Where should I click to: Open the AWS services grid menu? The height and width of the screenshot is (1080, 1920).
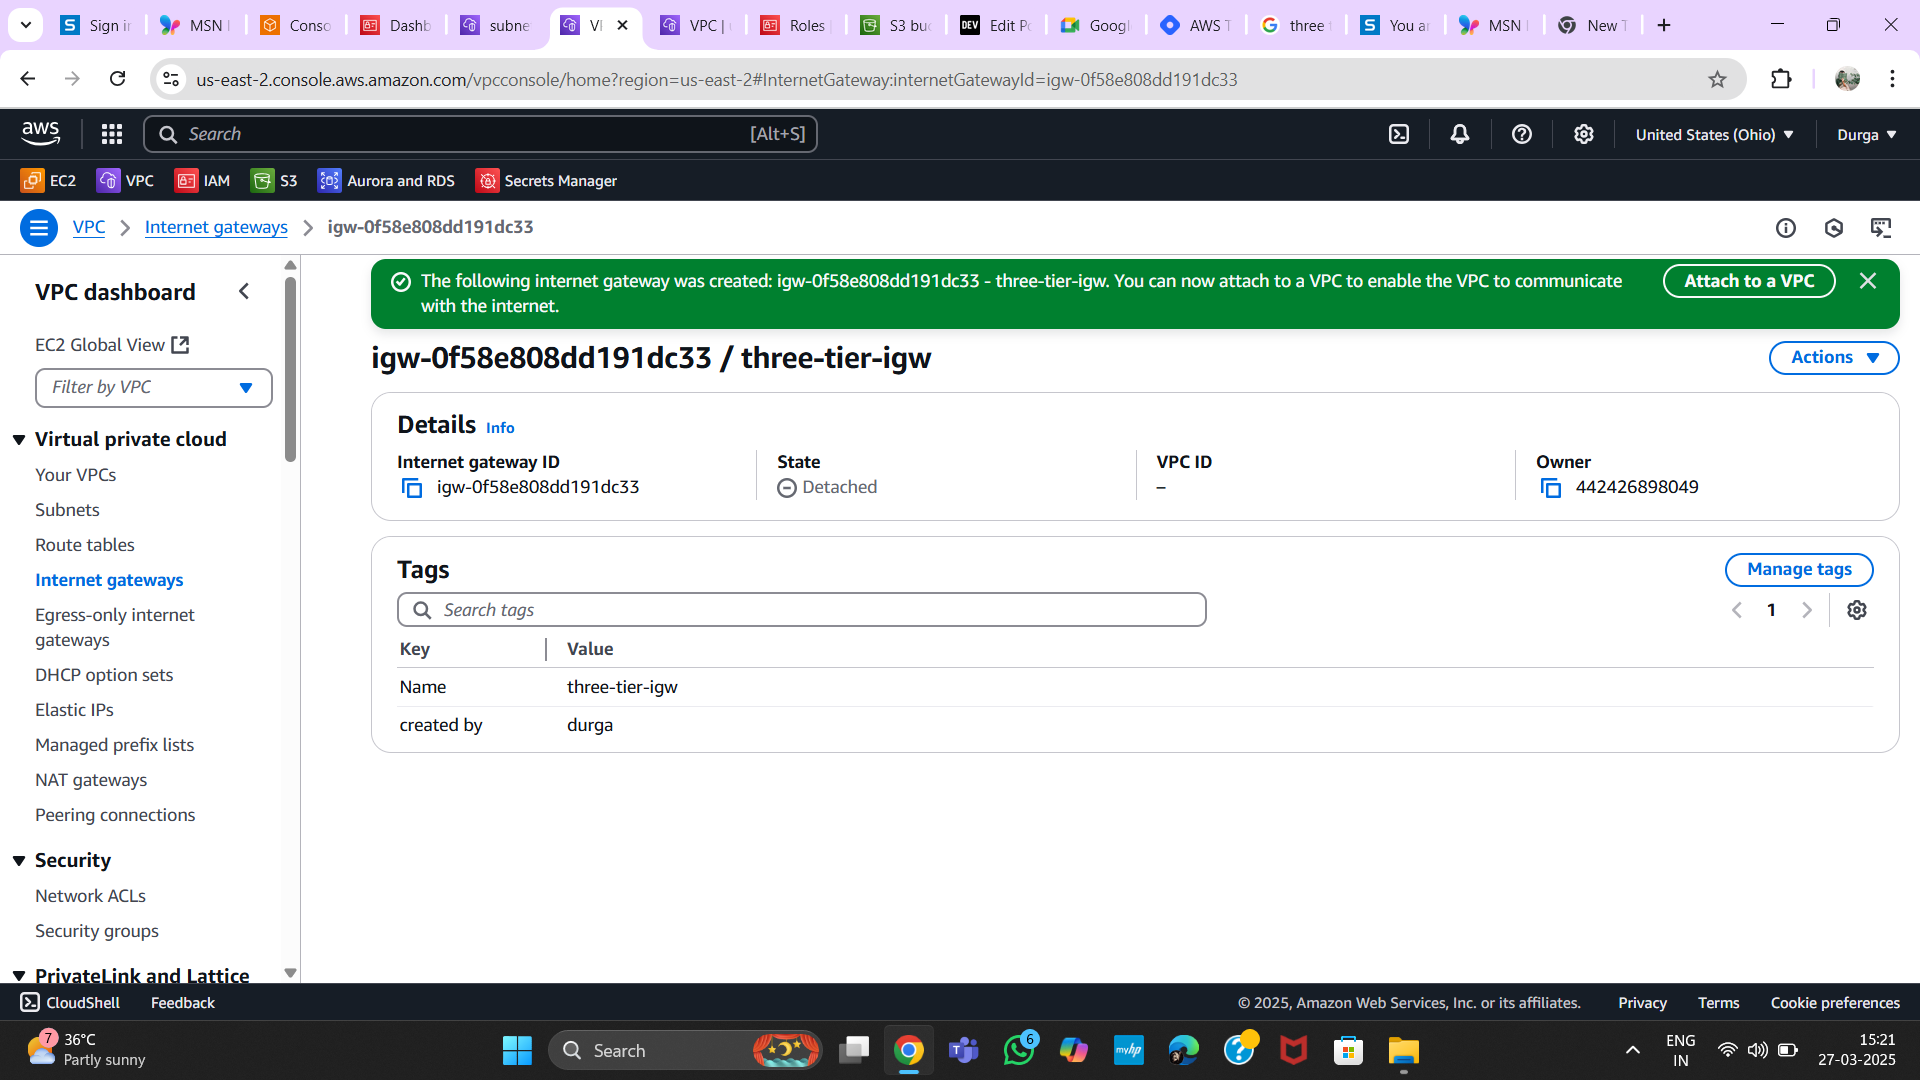click(x=112, y=134)
